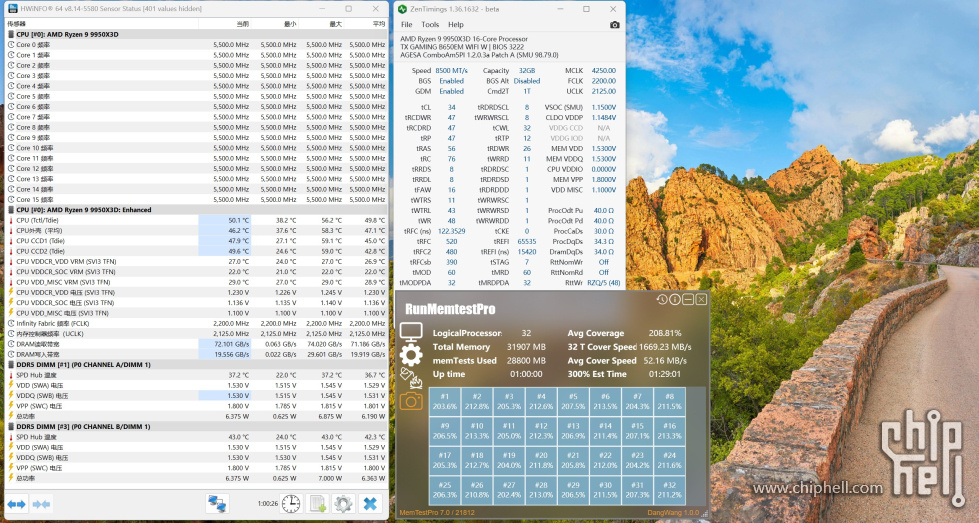This screenshot has height=523, width=979.
Task: Click the tCL value 34 in ZenTimings
Action: [451, 107]
